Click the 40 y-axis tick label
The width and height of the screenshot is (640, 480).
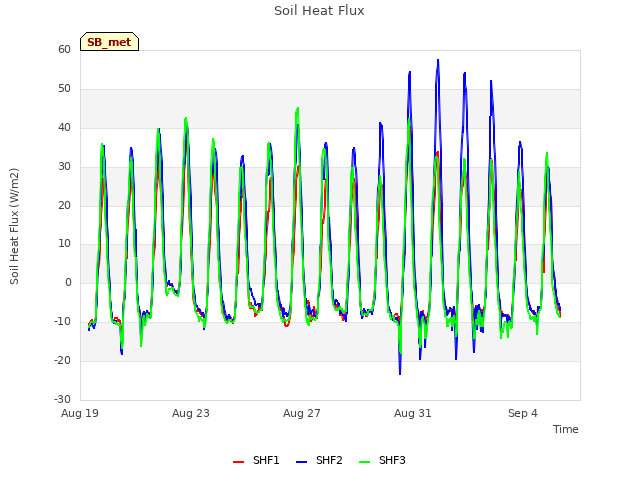tap(64, 128)
